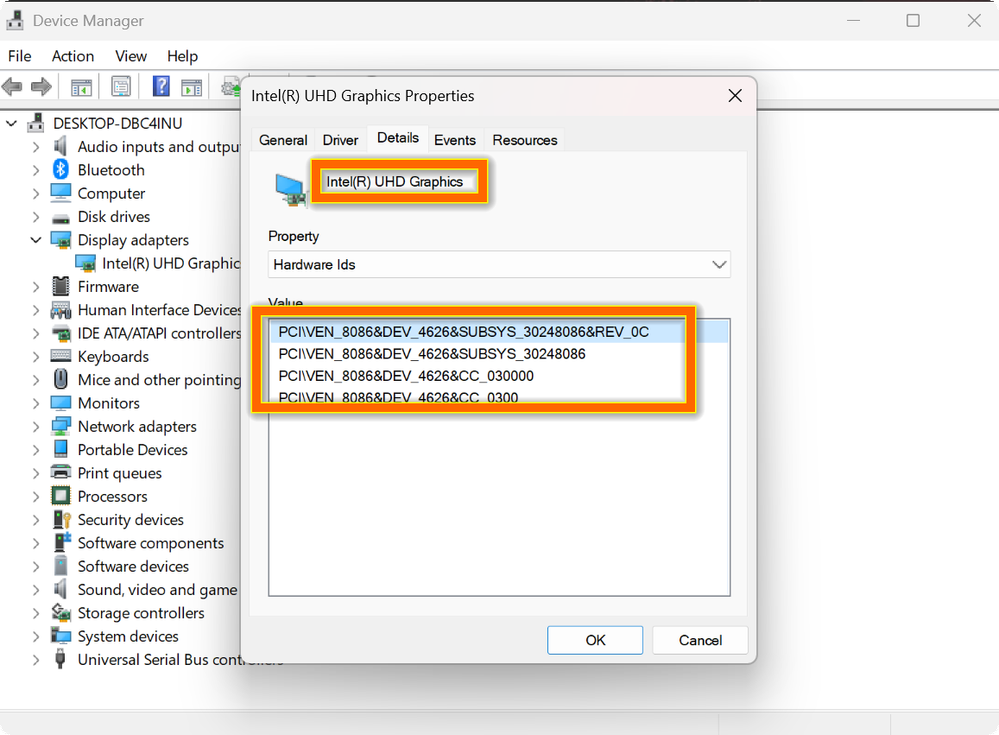This screenshot has height=735, width=999.
Task: Select the Storage controllers icon
Action: click(x=61, y=612)
